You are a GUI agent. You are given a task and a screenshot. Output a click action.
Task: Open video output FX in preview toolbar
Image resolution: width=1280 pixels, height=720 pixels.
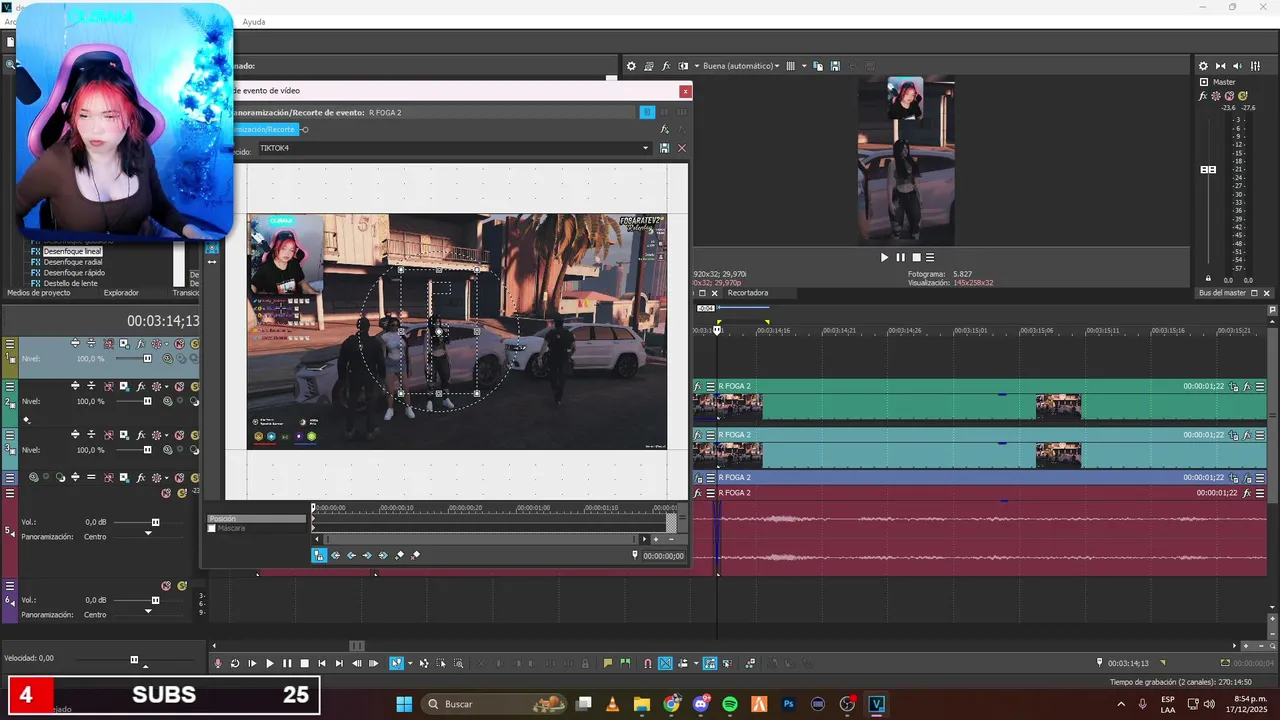(666, 66)
